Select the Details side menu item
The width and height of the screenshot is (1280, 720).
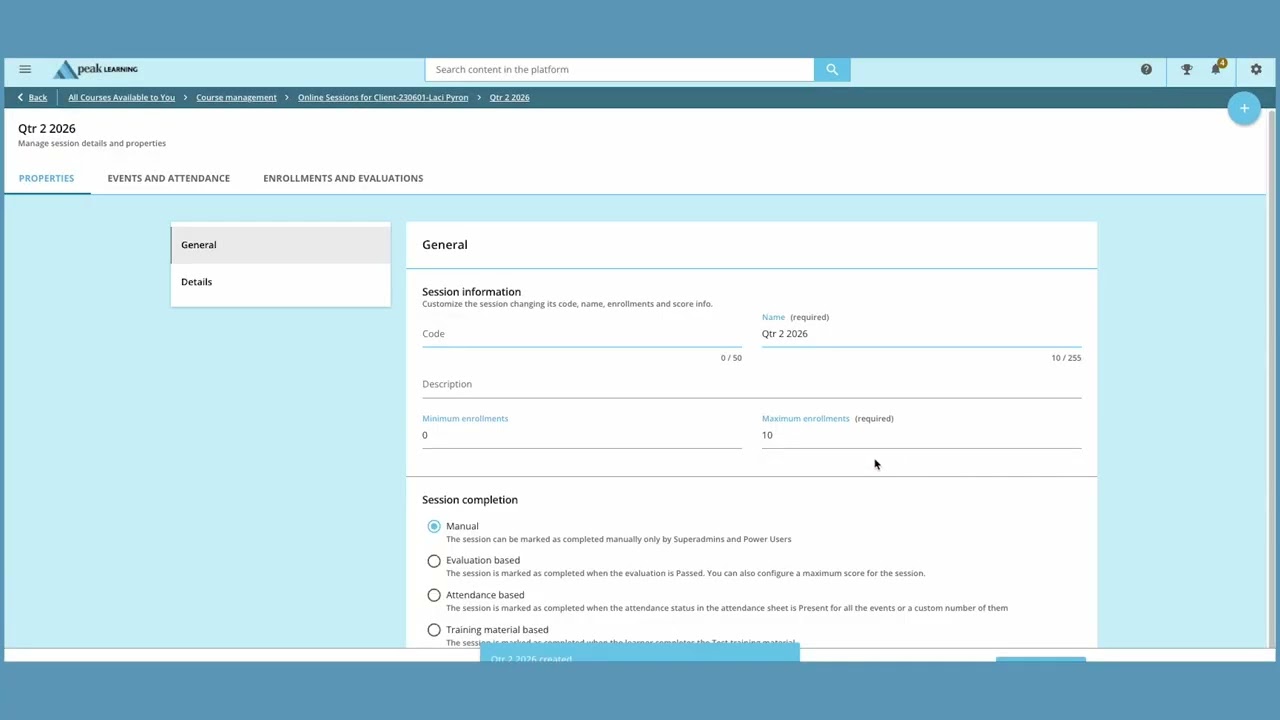pos(280,282)
